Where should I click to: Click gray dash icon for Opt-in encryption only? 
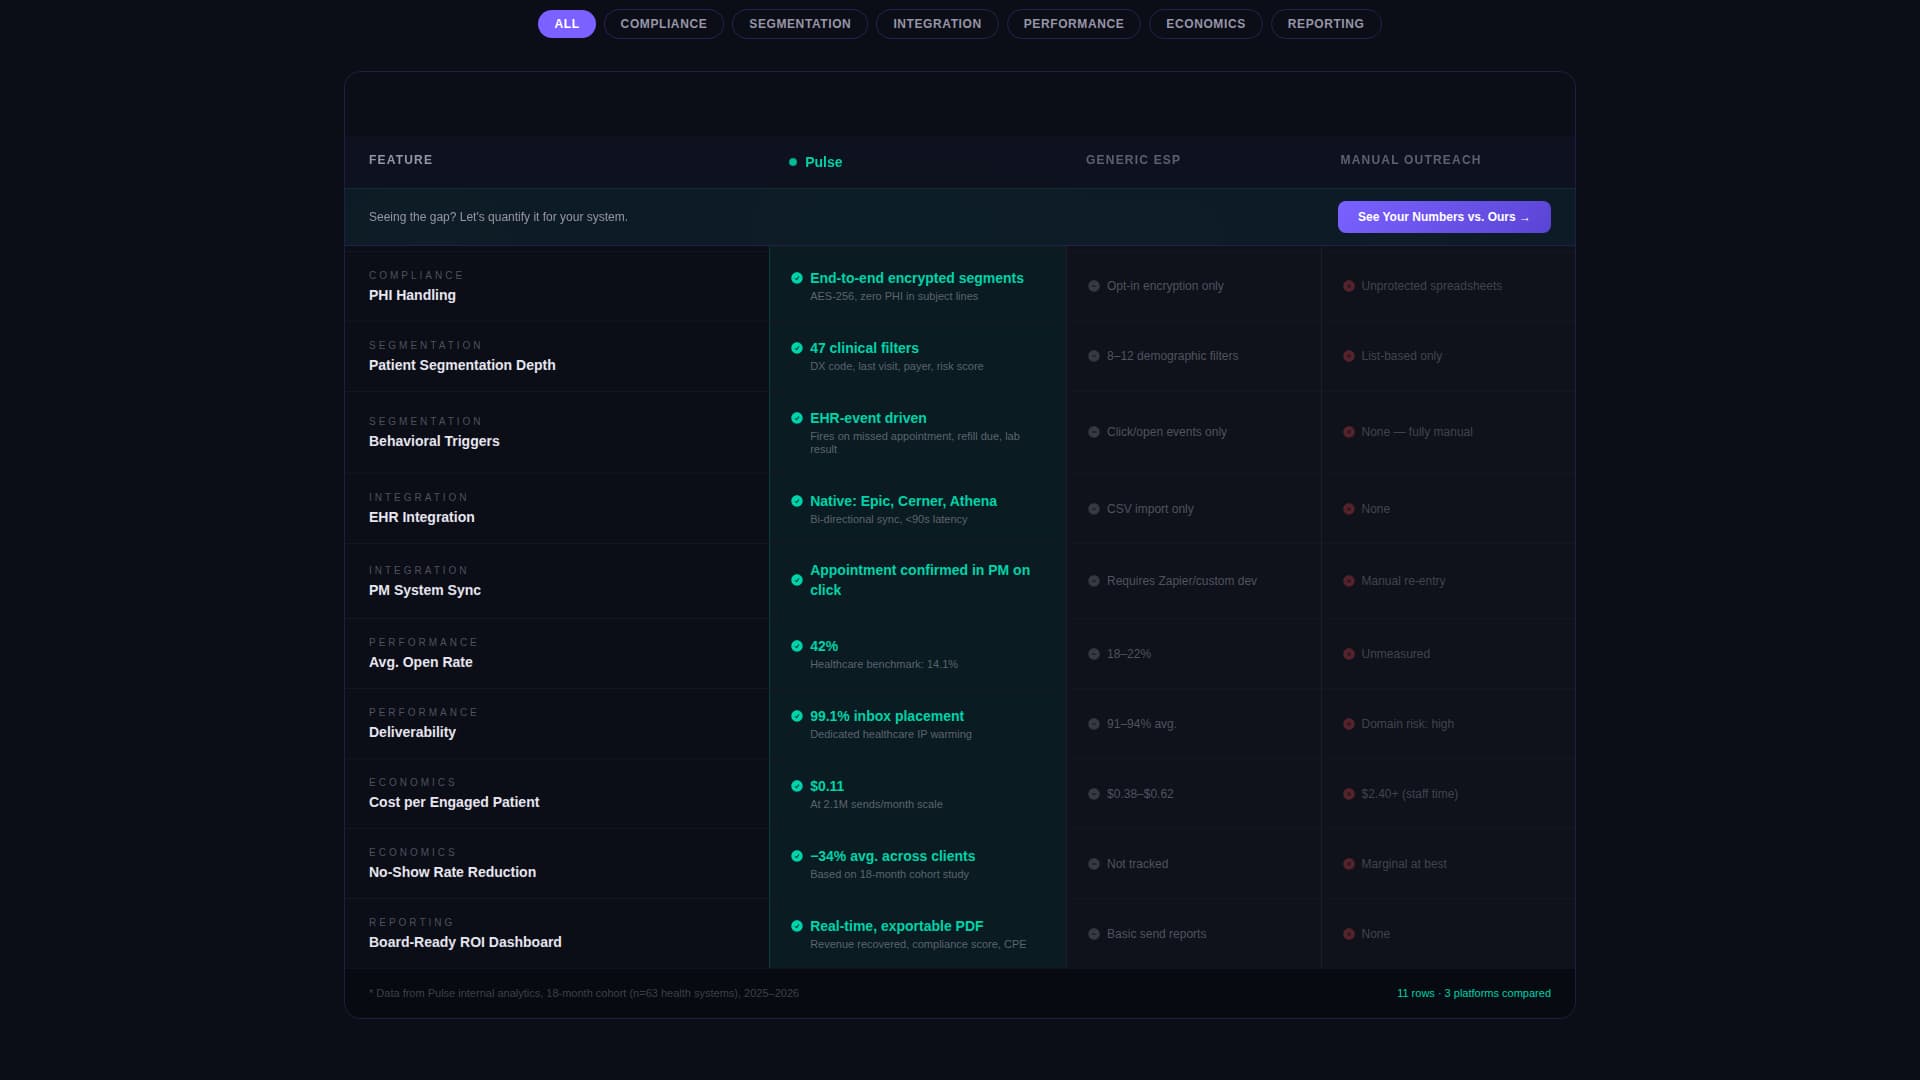[1094, 286]
